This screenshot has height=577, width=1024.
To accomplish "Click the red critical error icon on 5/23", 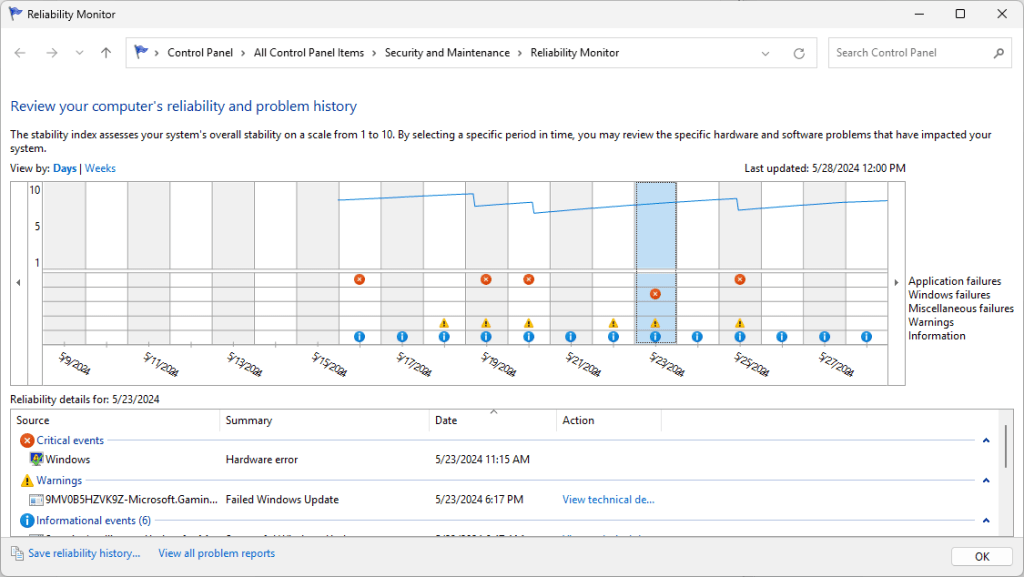I will [655, 293].
